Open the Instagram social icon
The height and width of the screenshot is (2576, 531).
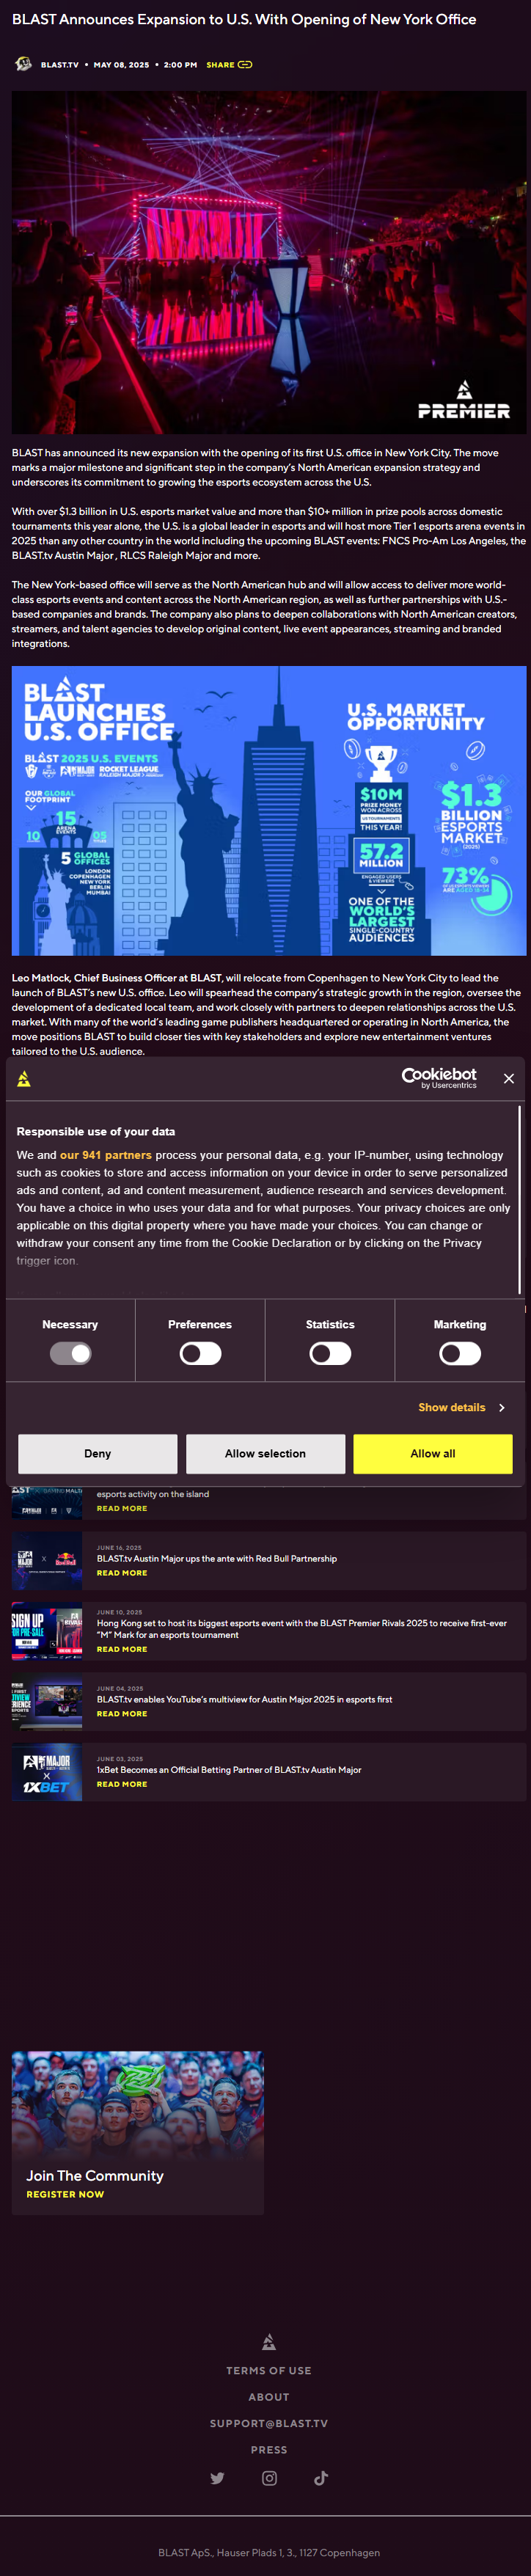[x=269, y=2477]
